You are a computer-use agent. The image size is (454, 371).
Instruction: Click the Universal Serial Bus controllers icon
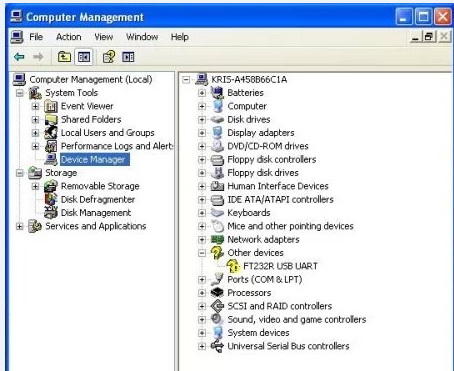point(217,346)
